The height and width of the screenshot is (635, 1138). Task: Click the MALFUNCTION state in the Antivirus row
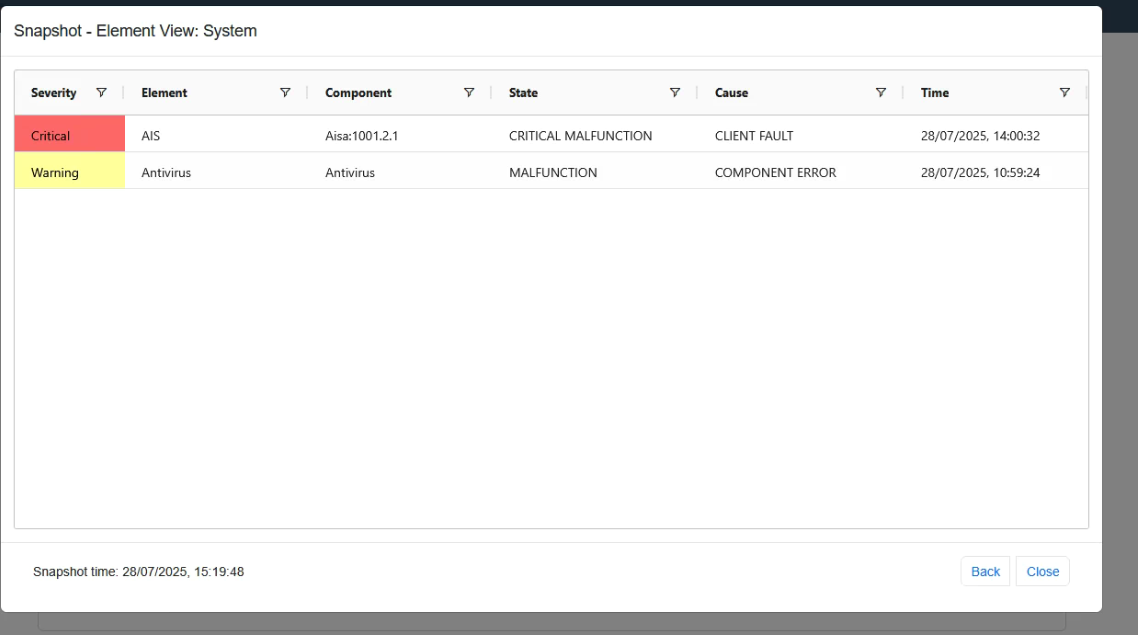click(595, 172)
